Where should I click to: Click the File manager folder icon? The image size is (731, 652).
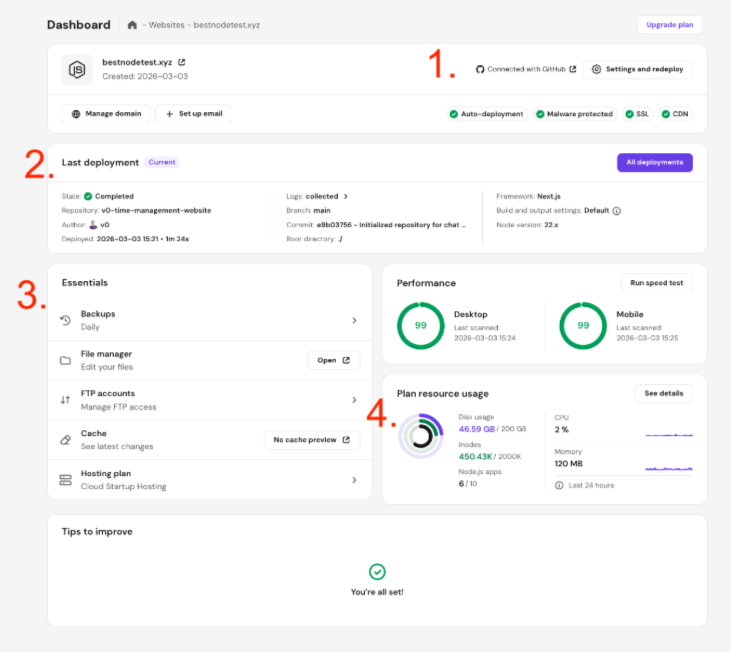point(65,360)
